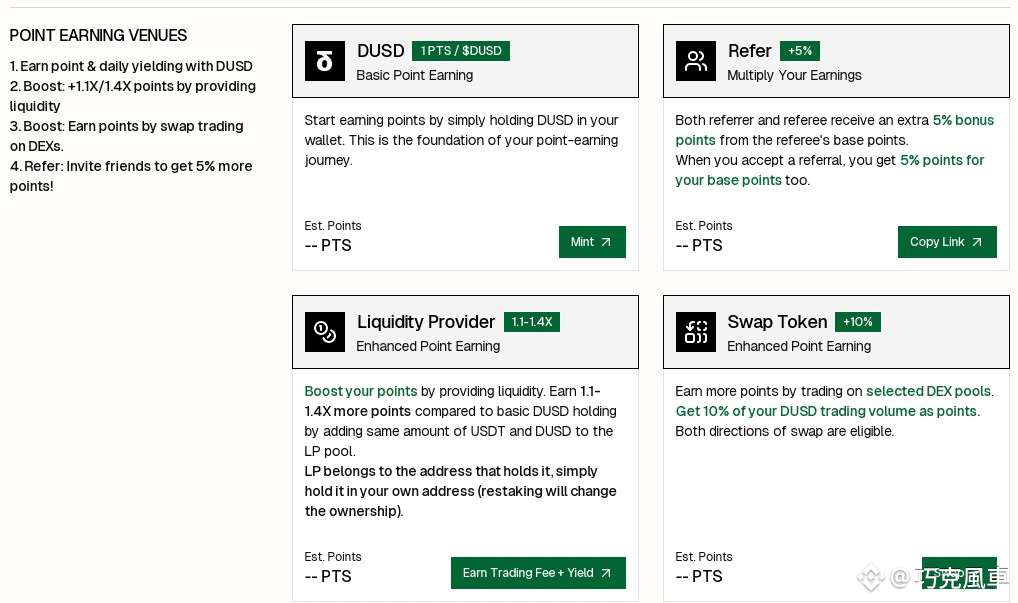Screen dimensions: 1018x603
Task: Click arrow icon on Earn Trading Fee button
Action: pos(606,573)
